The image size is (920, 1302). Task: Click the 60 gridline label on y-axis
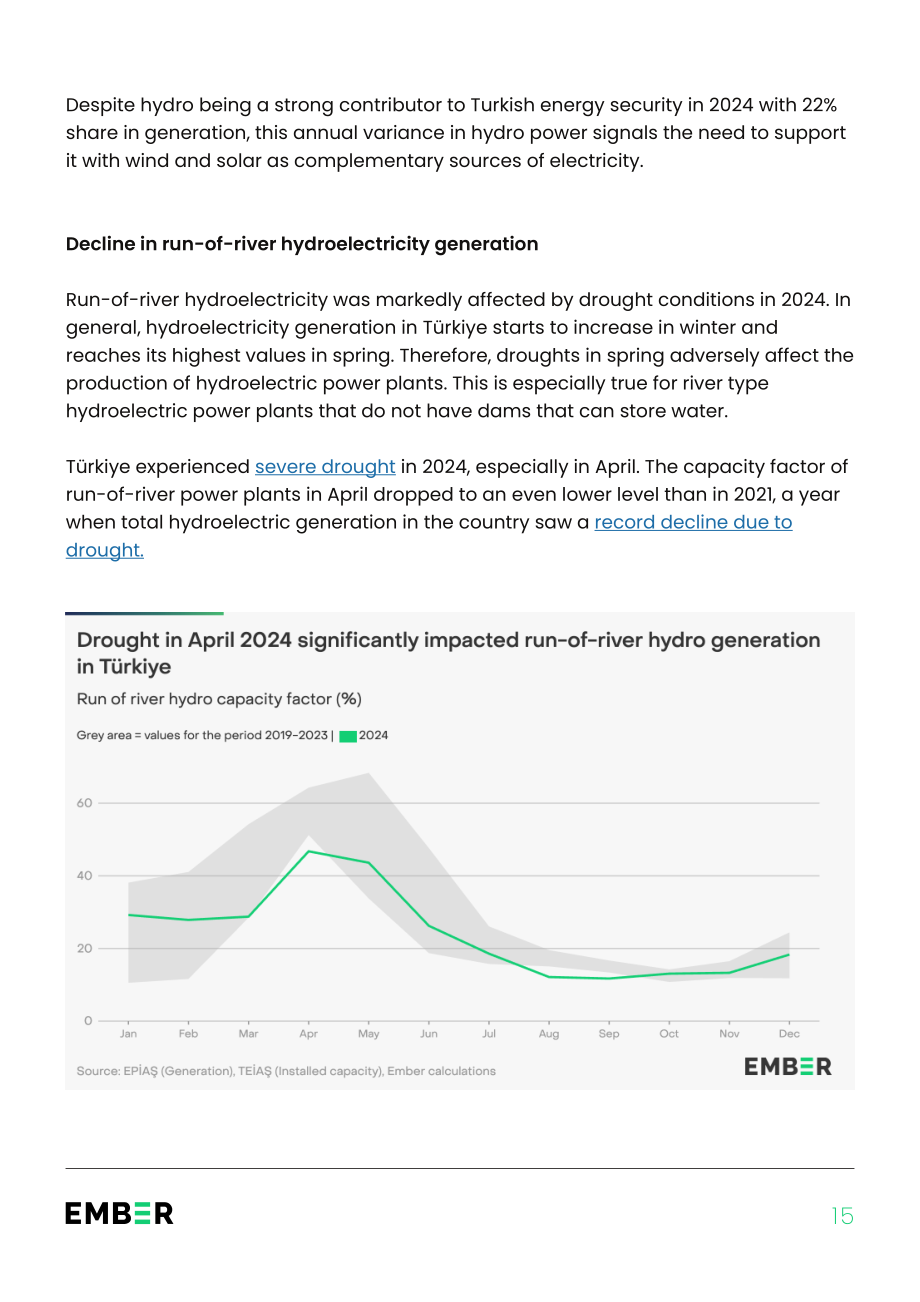point(84,803)
